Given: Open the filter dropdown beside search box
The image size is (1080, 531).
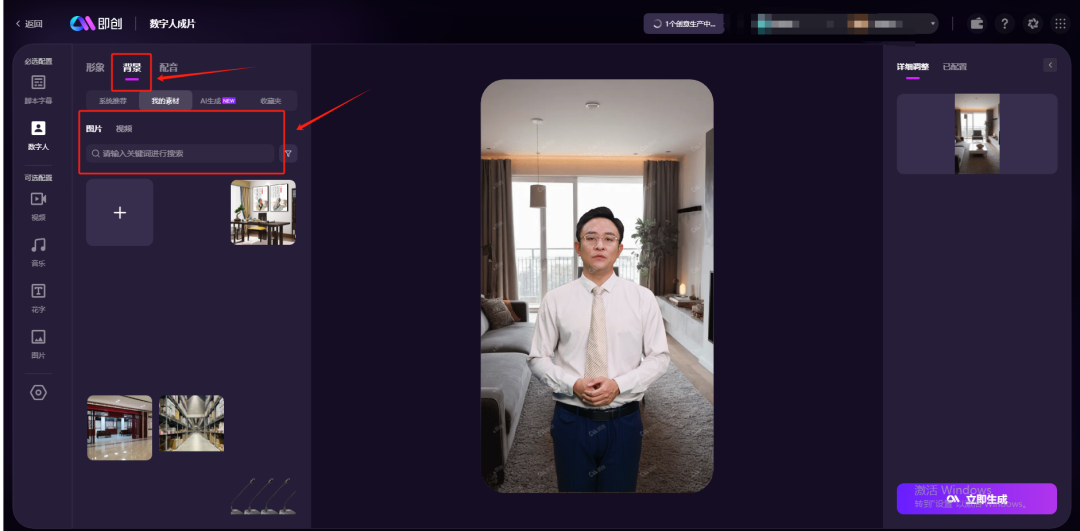Looking at the screenshot, I should click(x=288, y=154).
